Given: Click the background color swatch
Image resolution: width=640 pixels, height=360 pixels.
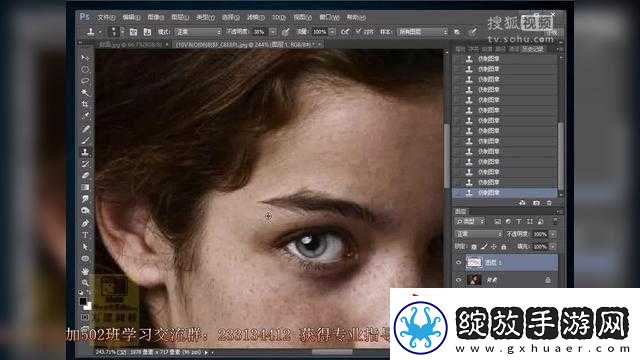Looking at the screenshot, I should (88, 306).
